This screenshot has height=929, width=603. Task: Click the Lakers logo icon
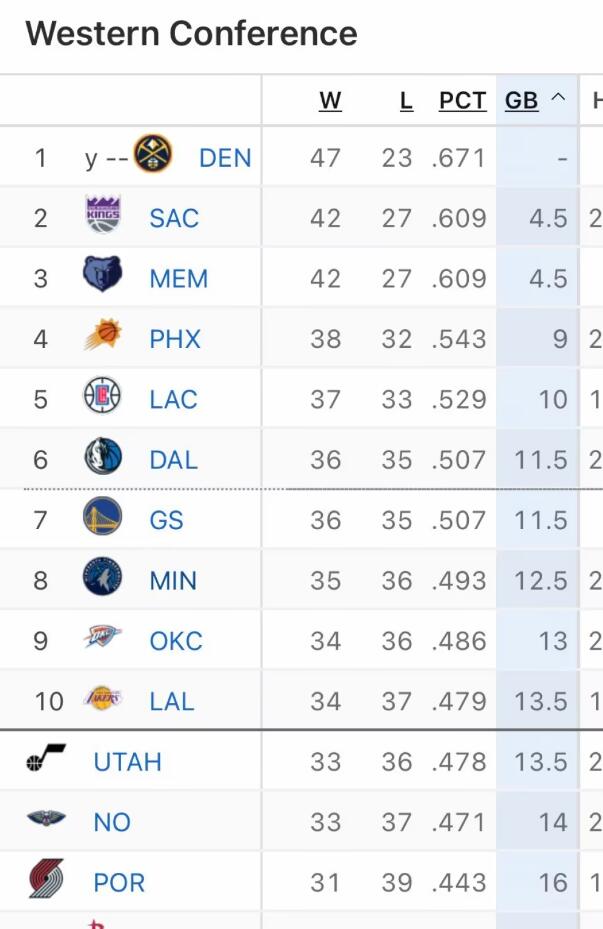103,699
